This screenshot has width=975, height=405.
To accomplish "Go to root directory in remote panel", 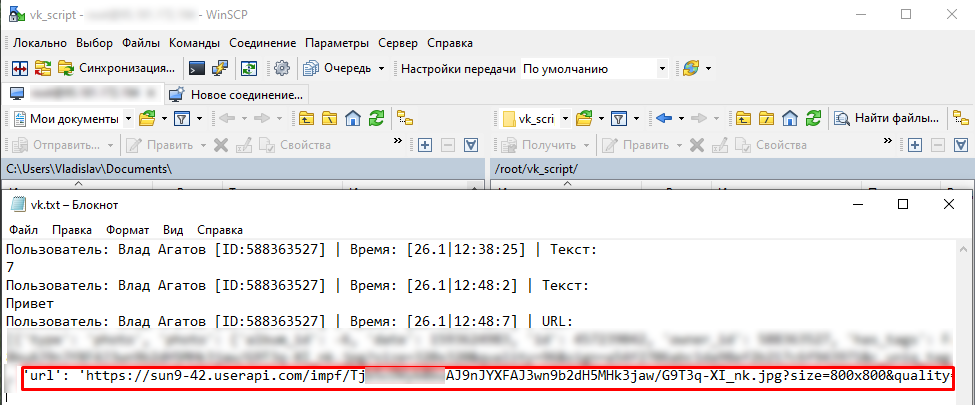I will 766,118.
